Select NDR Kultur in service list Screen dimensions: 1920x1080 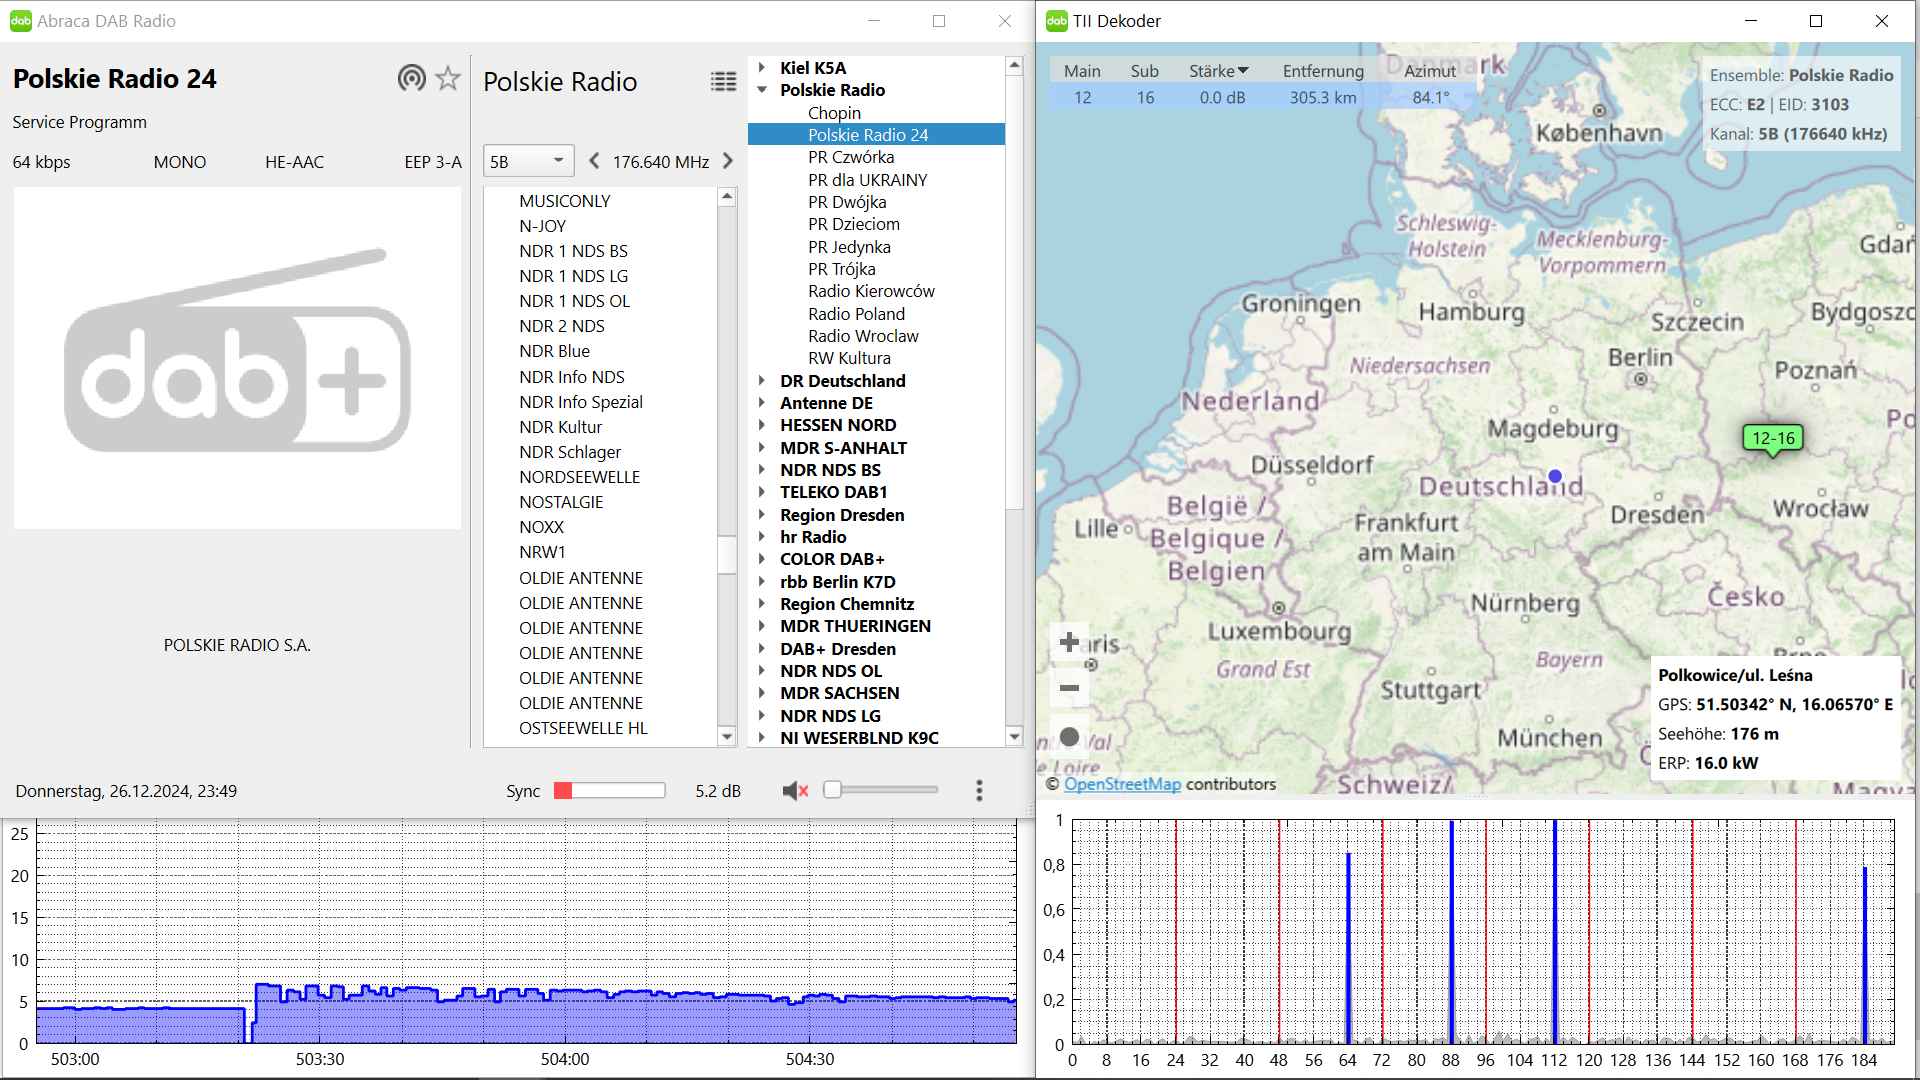[x=560, y=427]
